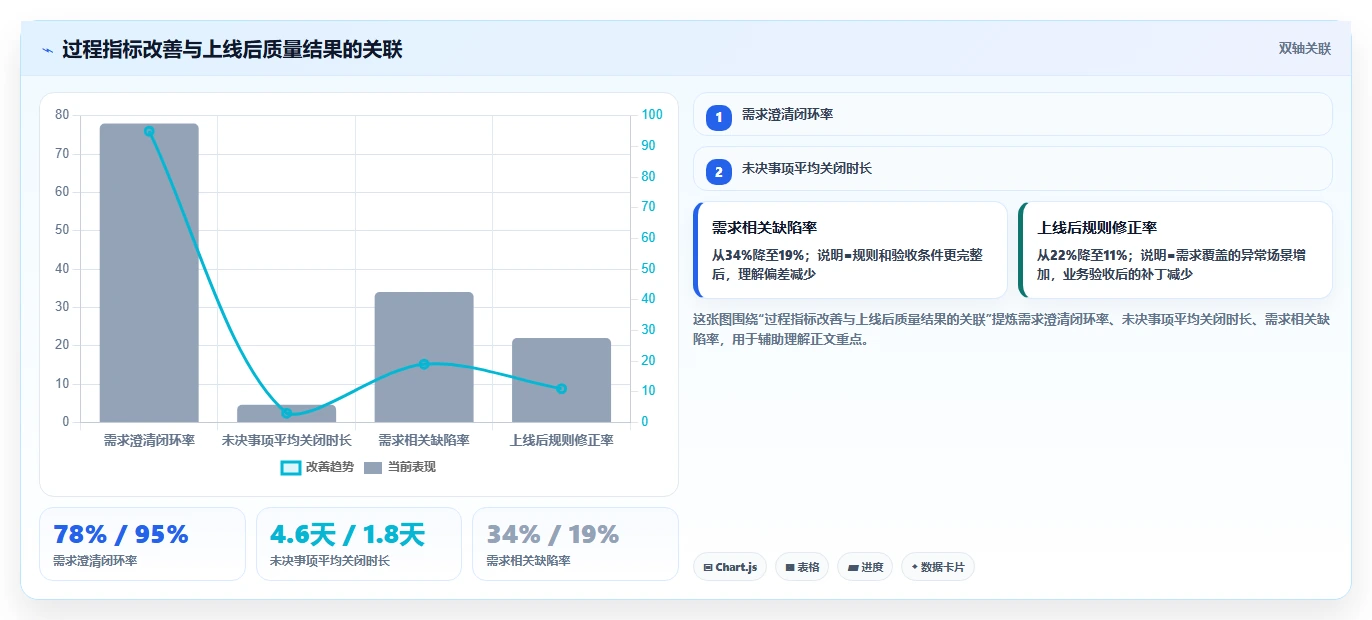Screen dimensions: 1372x620
Task: Click the 未决事项平均关闭时长 bar in the chart
Action: (286, 413)
